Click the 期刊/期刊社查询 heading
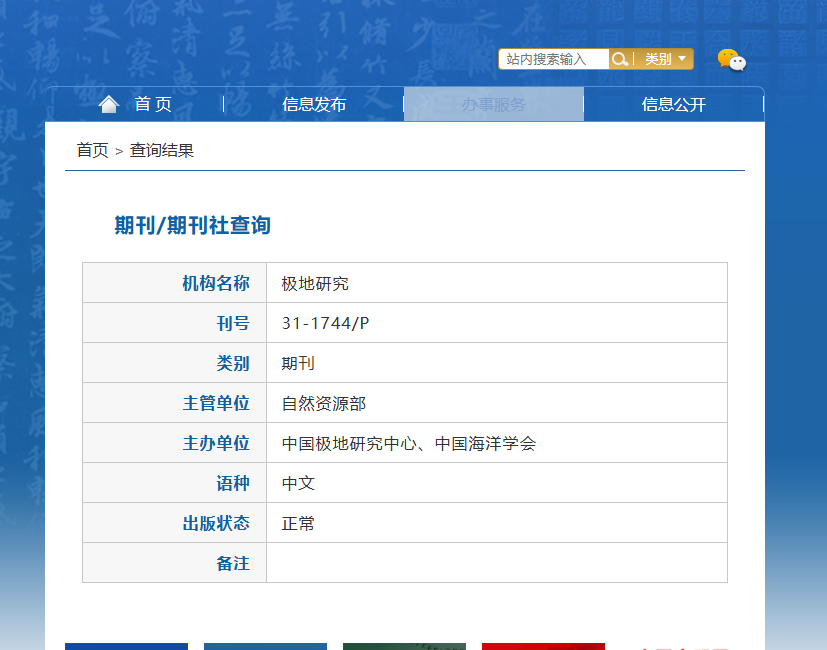The width and height of the screenshot is (827, 650). [193, 225]
